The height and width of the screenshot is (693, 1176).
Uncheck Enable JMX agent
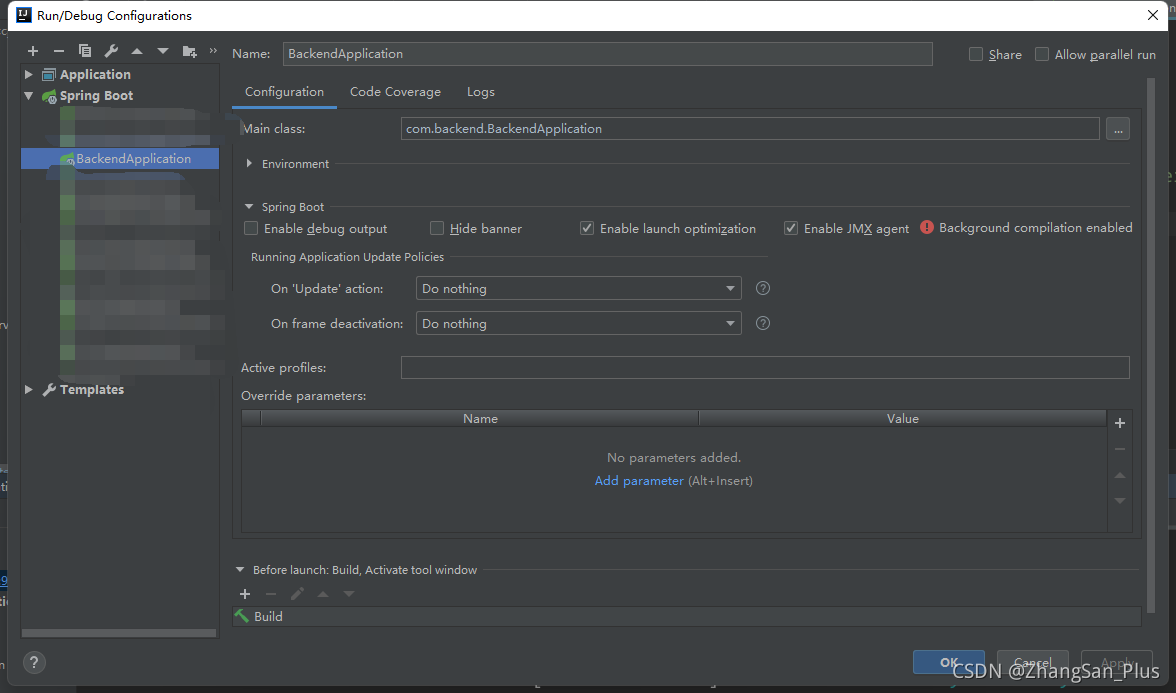tap(790, 228)
